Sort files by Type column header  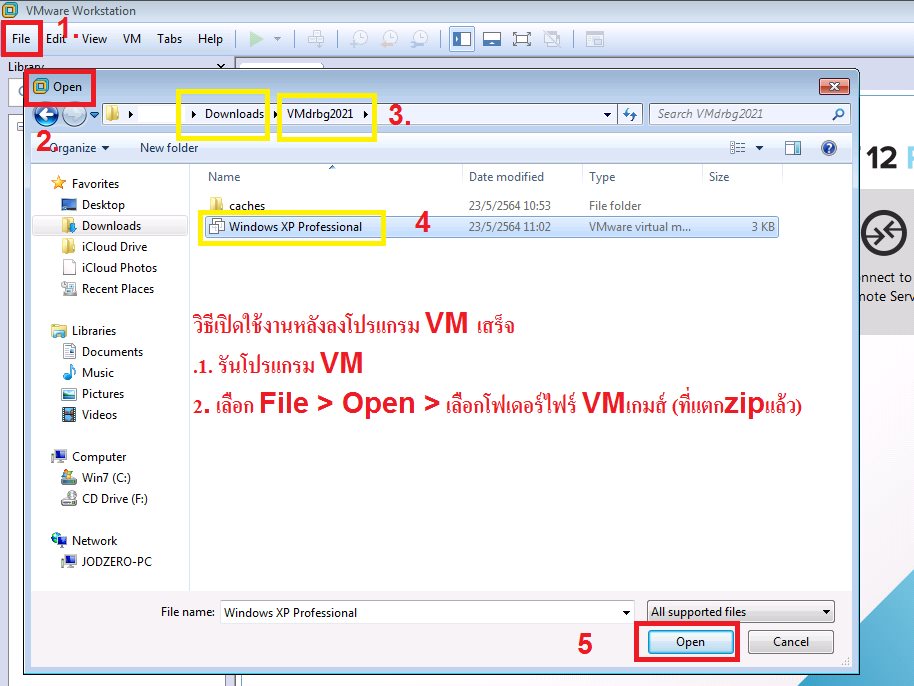[x=602, y=177]
